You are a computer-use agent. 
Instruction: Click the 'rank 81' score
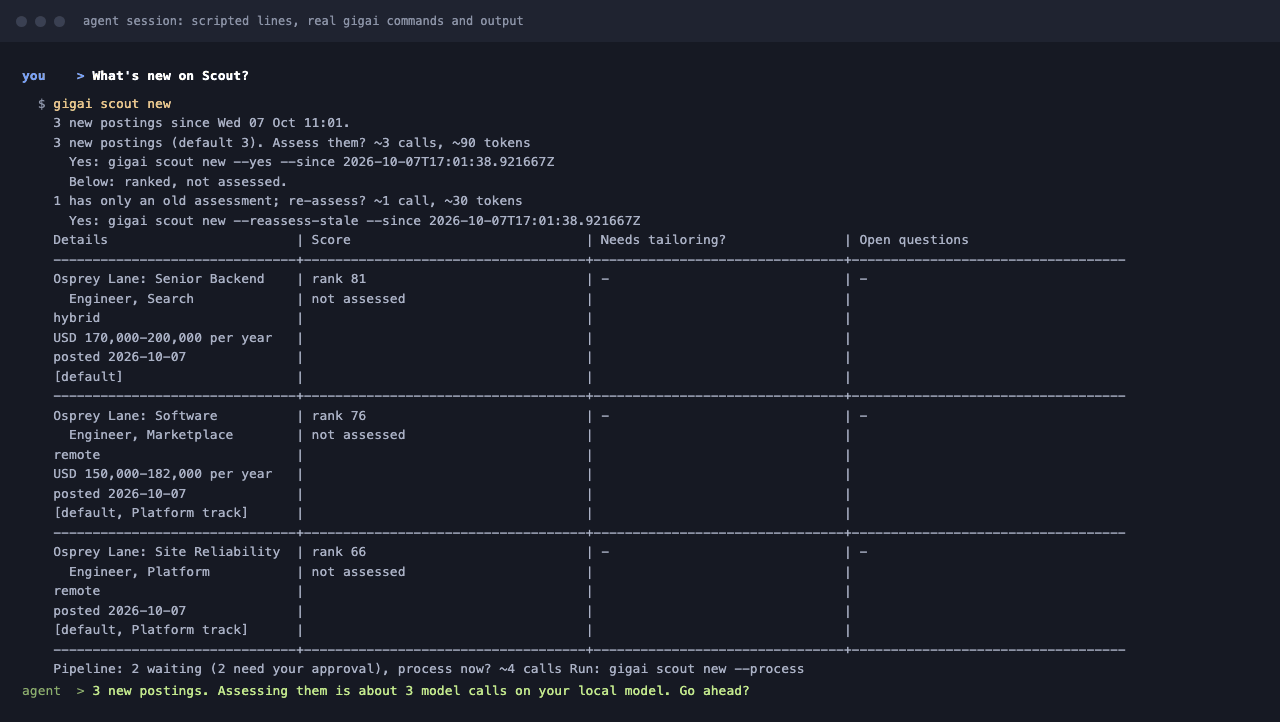coord(339,279)
